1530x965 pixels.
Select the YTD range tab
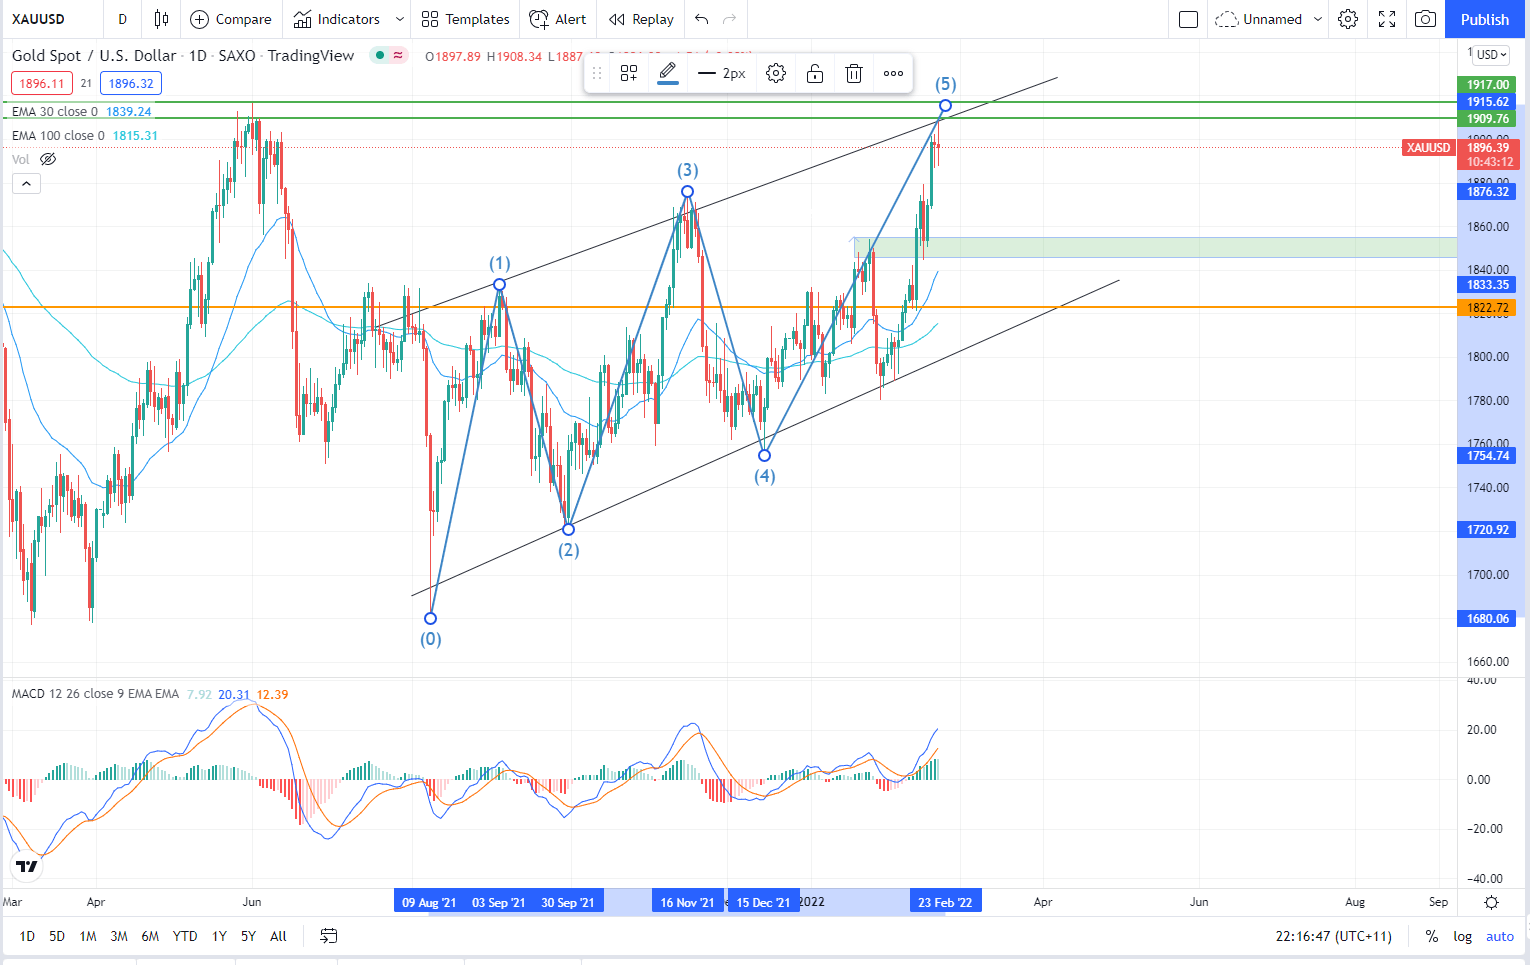click(x=184, y=936)
